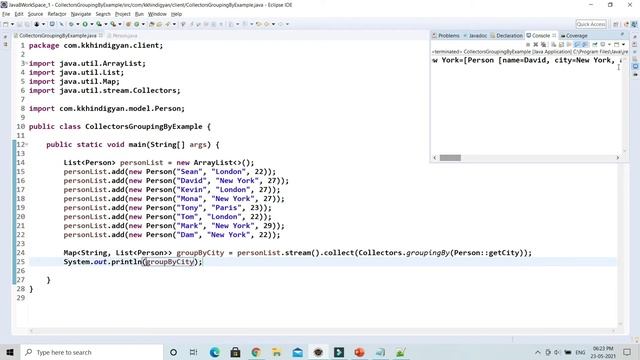
Task: Open the File menu
Action: (x=6, y=14)
